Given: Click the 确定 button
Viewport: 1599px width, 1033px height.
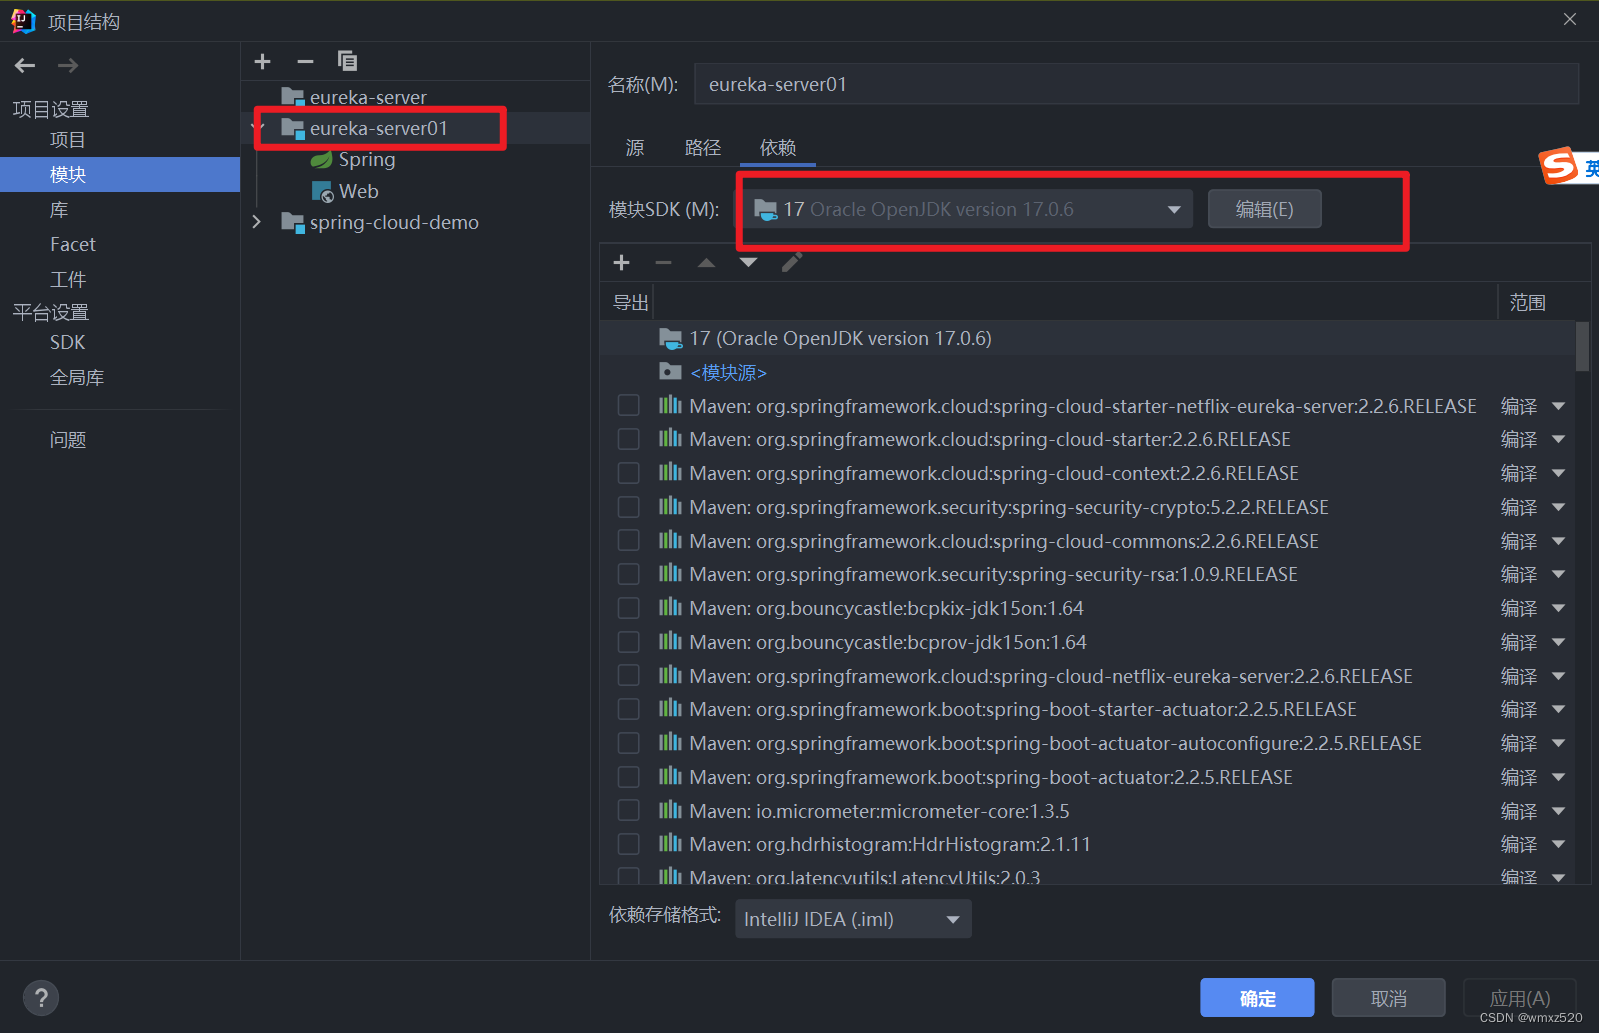Looking at the screenshot, I should pyautogui.click(x=1257, y=998).
